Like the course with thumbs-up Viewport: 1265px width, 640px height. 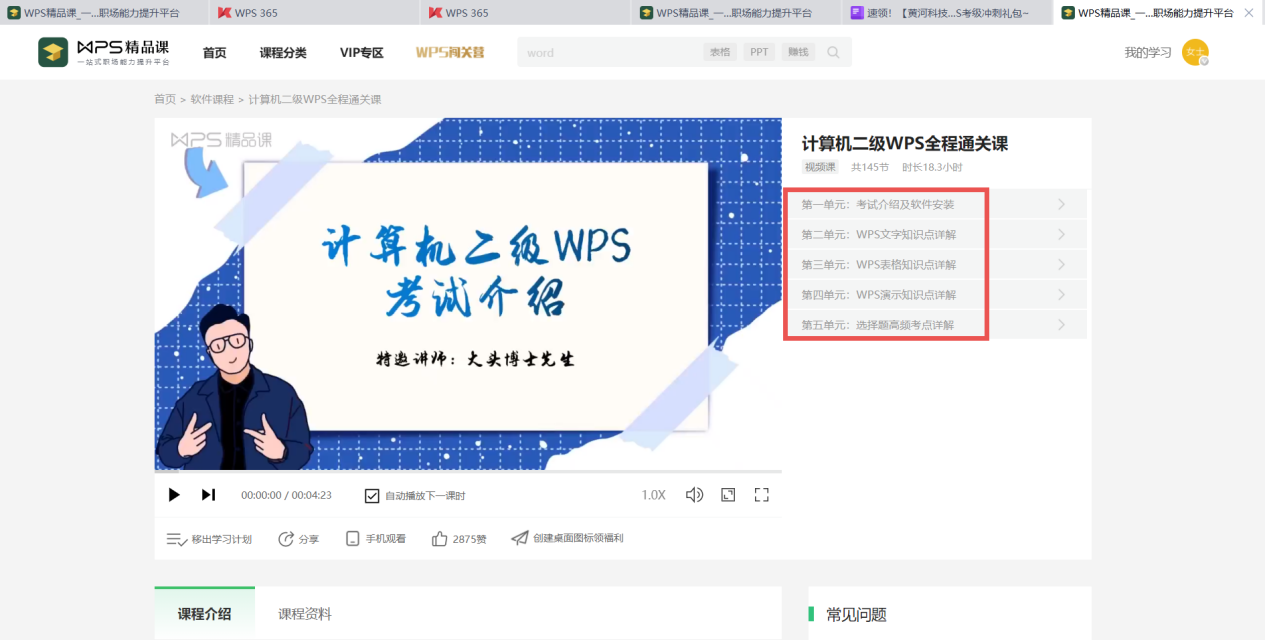point(439,539)
